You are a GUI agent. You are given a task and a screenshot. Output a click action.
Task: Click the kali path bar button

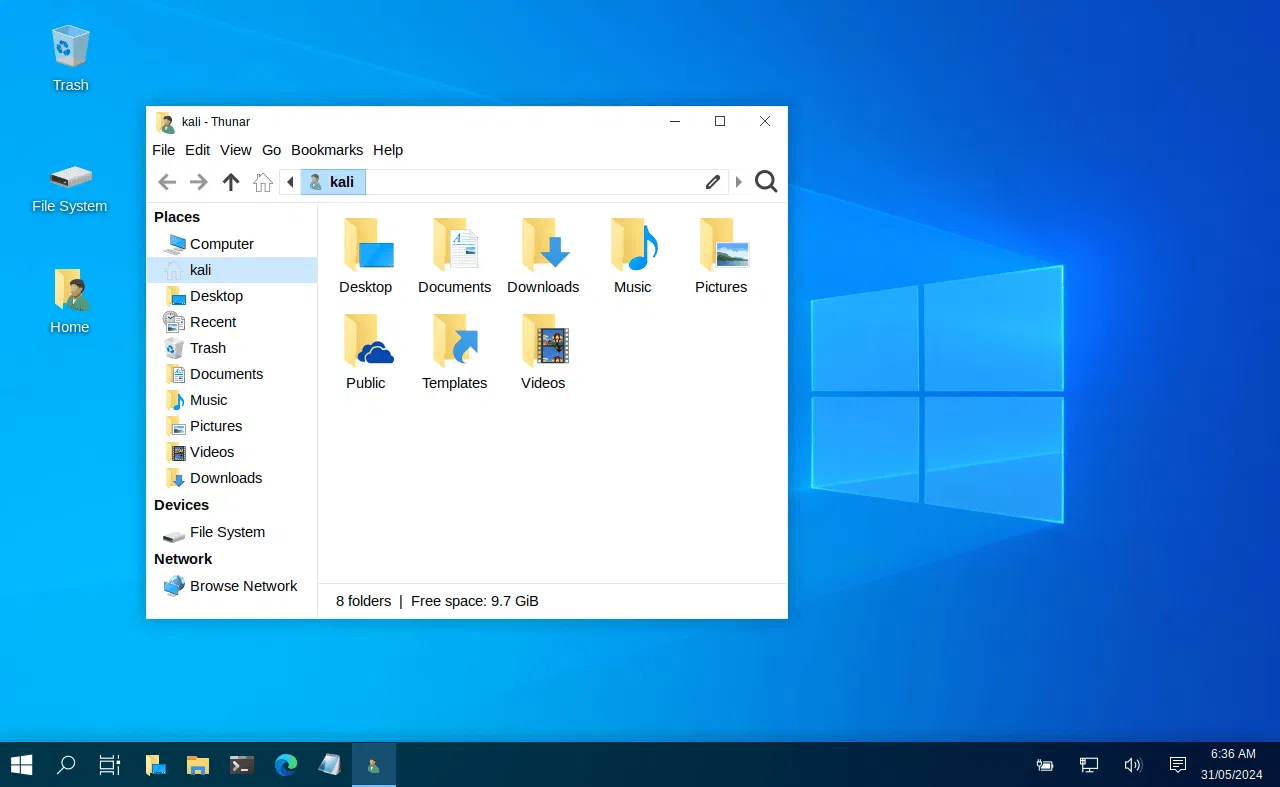(333, 182)
